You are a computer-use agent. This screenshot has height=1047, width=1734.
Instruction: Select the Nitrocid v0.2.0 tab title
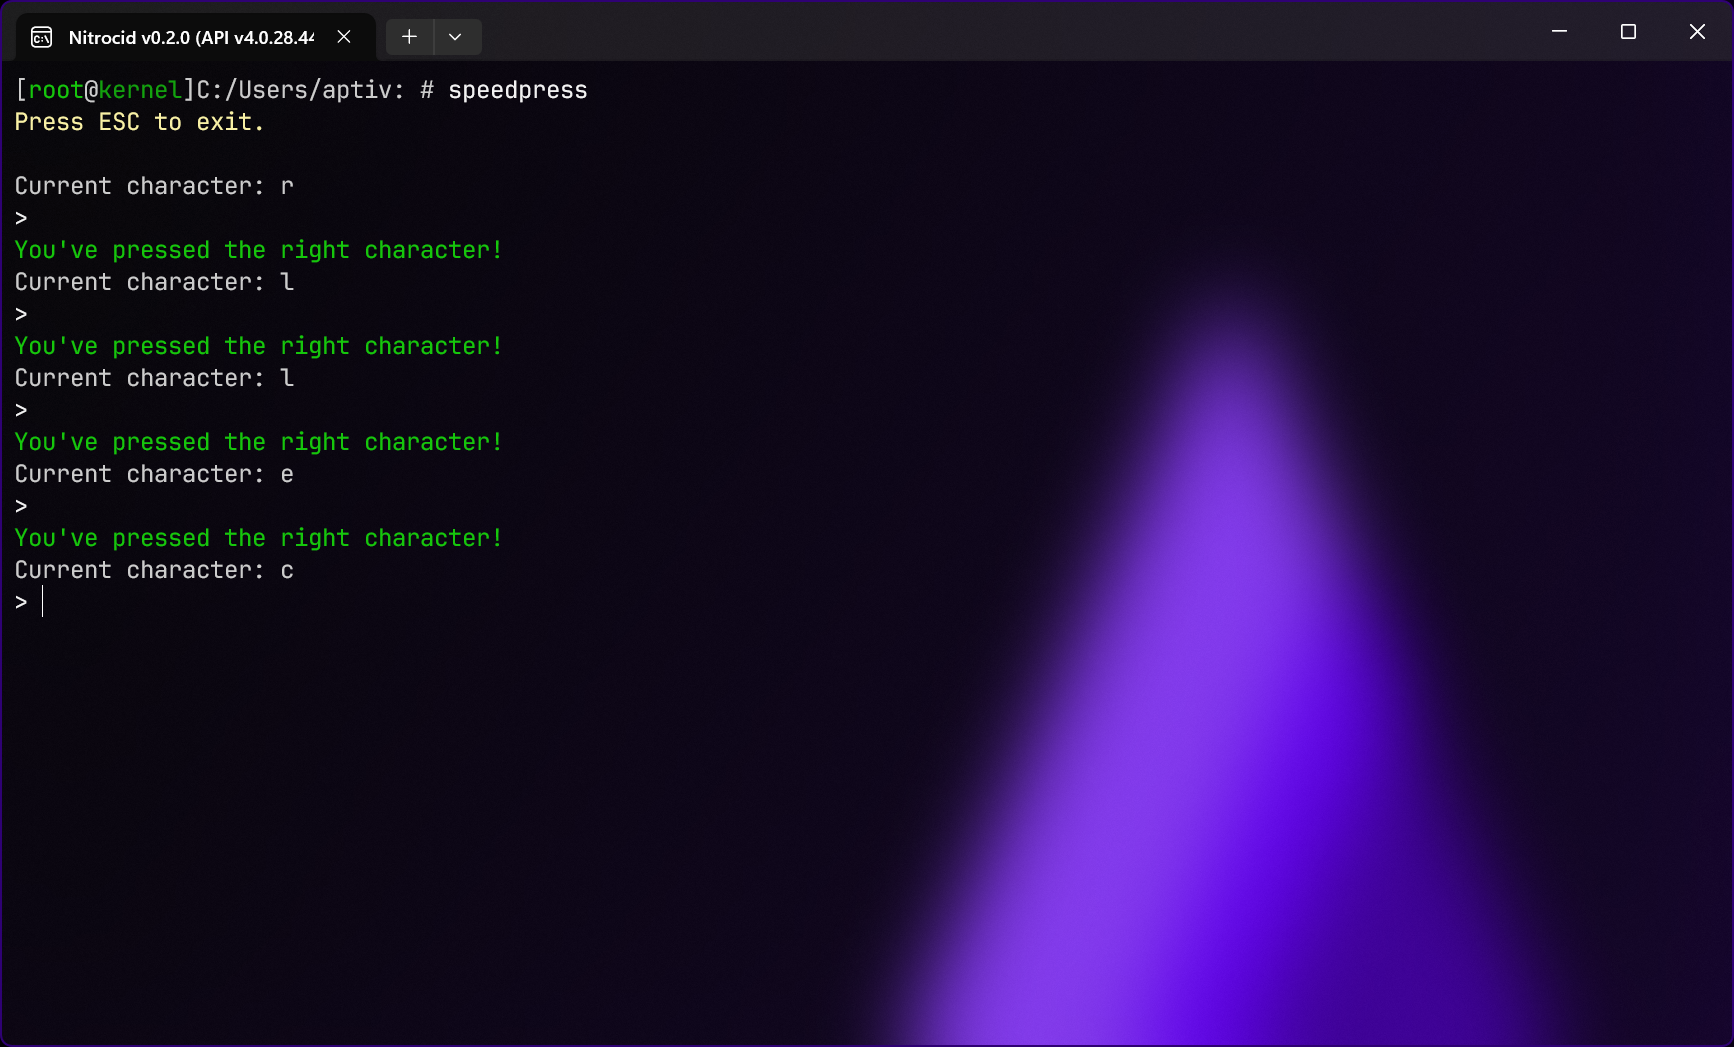tap(190, 37)
